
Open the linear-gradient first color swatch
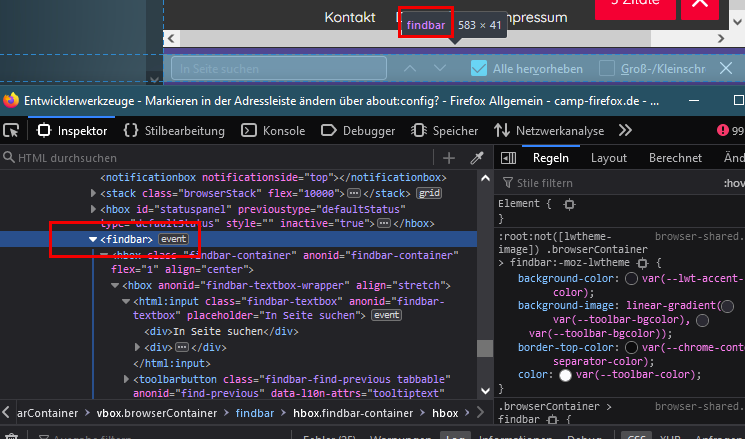[x=727, y=306]
